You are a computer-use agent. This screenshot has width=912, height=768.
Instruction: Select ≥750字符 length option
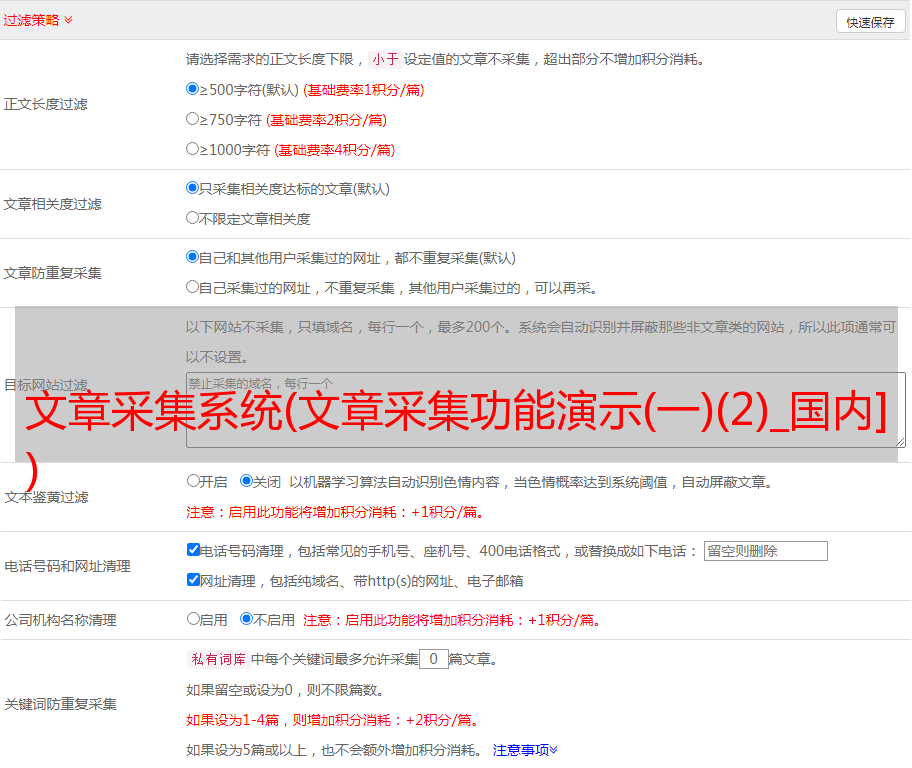193,119
